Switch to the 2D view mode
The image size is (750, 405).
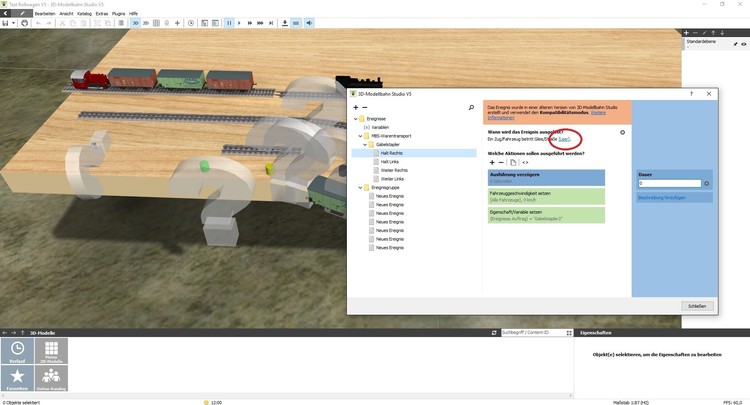145,23
